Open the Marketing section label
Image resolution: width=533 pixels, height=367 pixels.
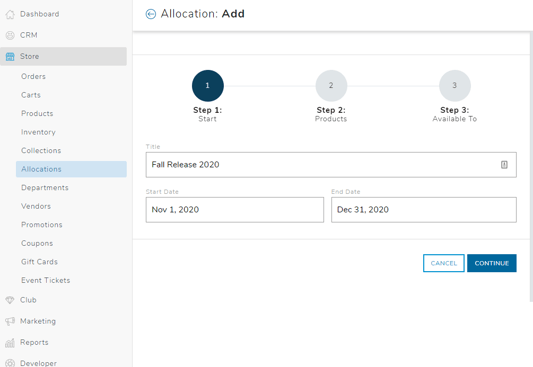point(38,321)
